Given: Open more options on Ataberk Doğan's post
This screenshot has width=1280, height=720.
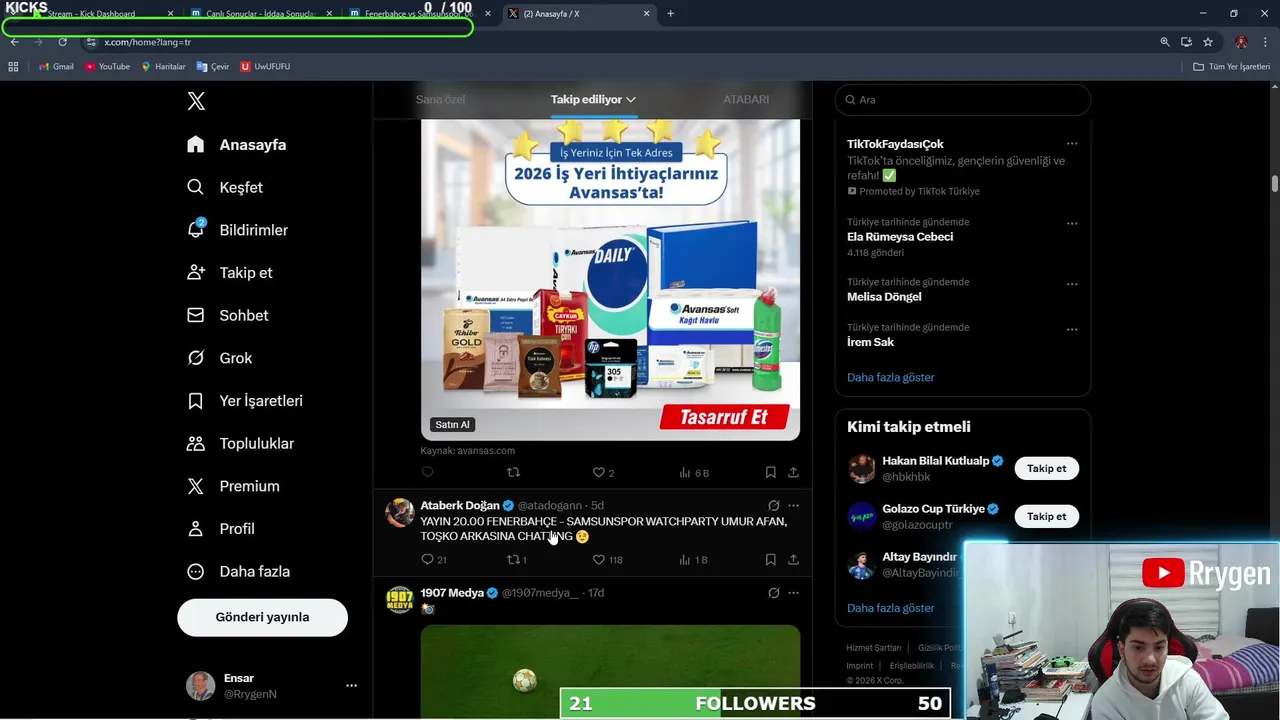Looking at the screenshot, I should click(793, 506).
